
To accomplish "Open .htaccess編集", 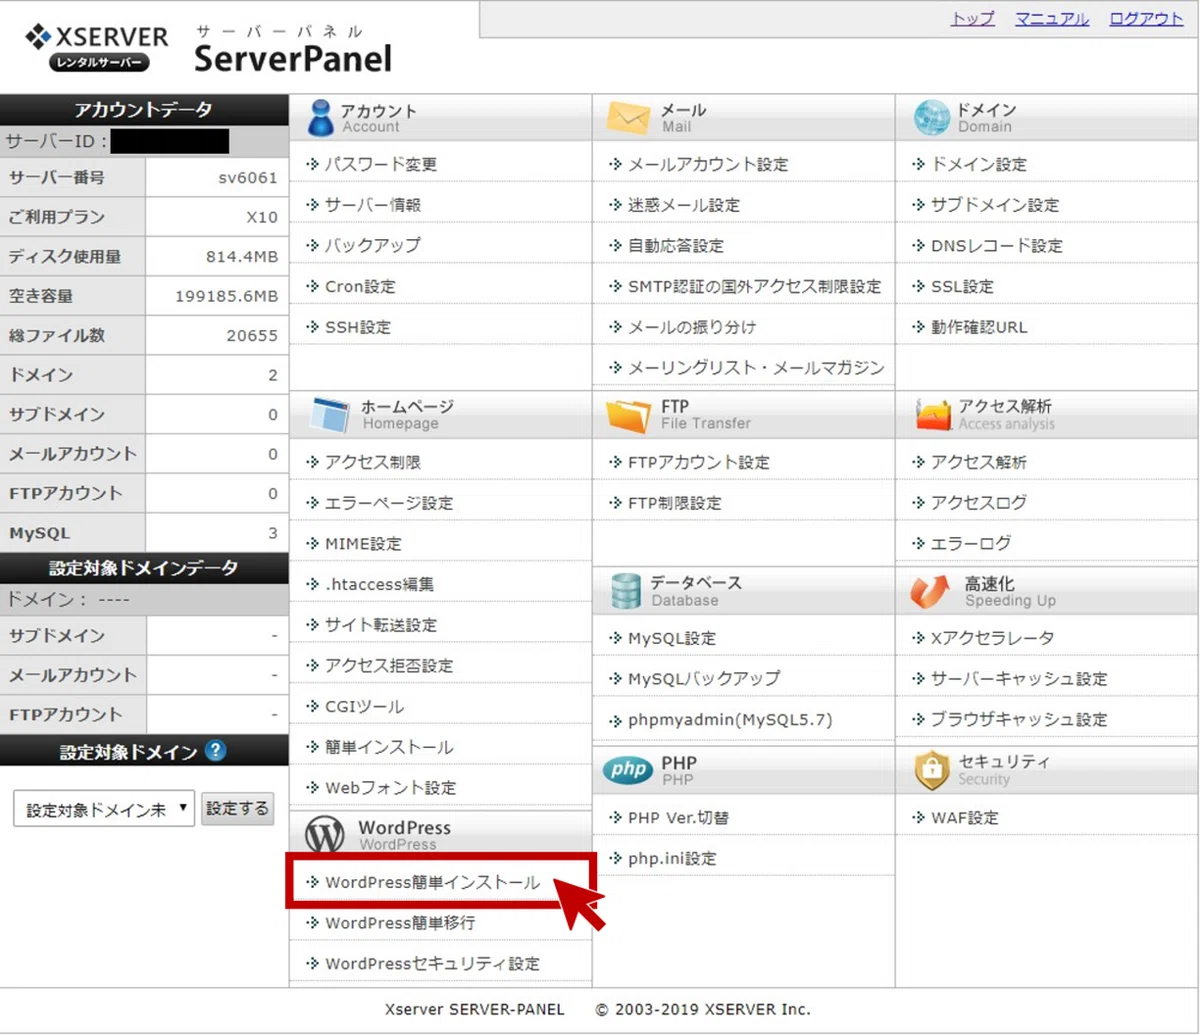I will 379,584.
